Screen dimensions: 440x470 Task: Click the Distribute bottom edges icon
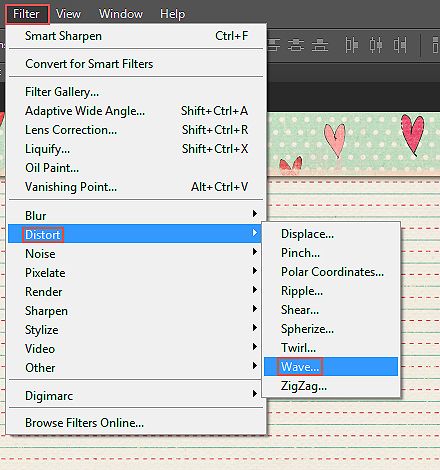tap(320, 45)
